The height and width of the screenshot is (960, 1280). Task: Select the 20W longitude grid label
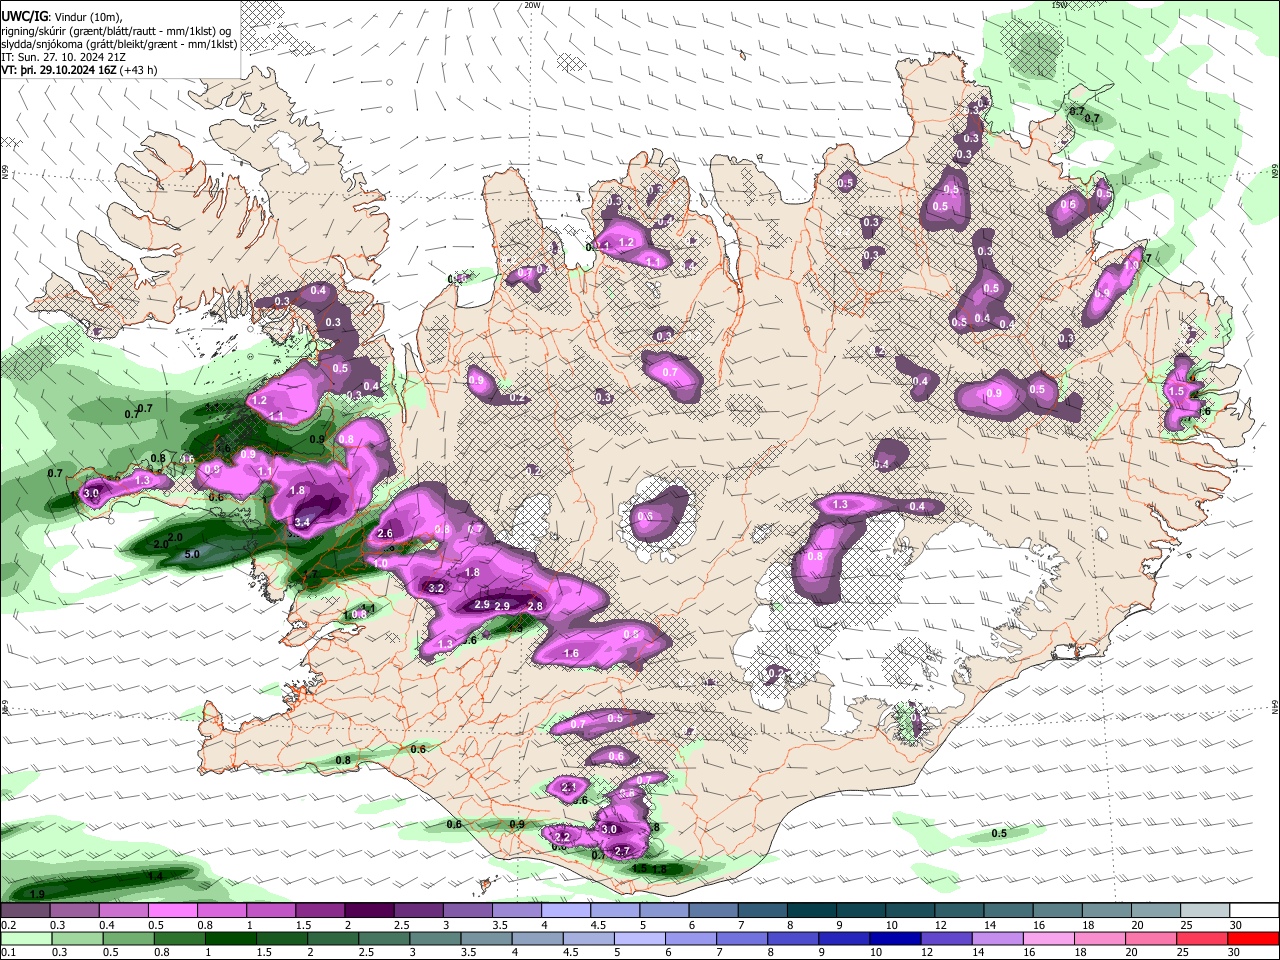click(x=533, y=5)
